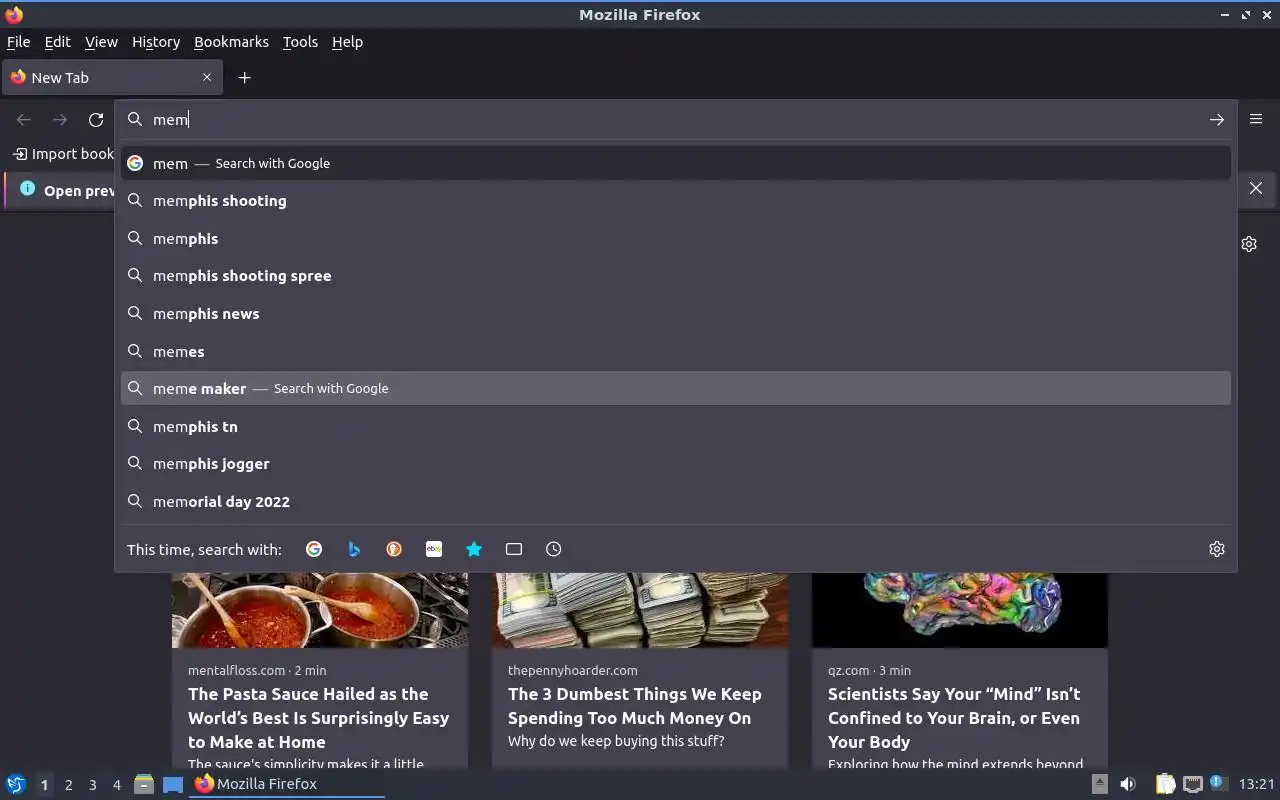Switch to workspace 3

pyautogui.click(x=92, y=785)
